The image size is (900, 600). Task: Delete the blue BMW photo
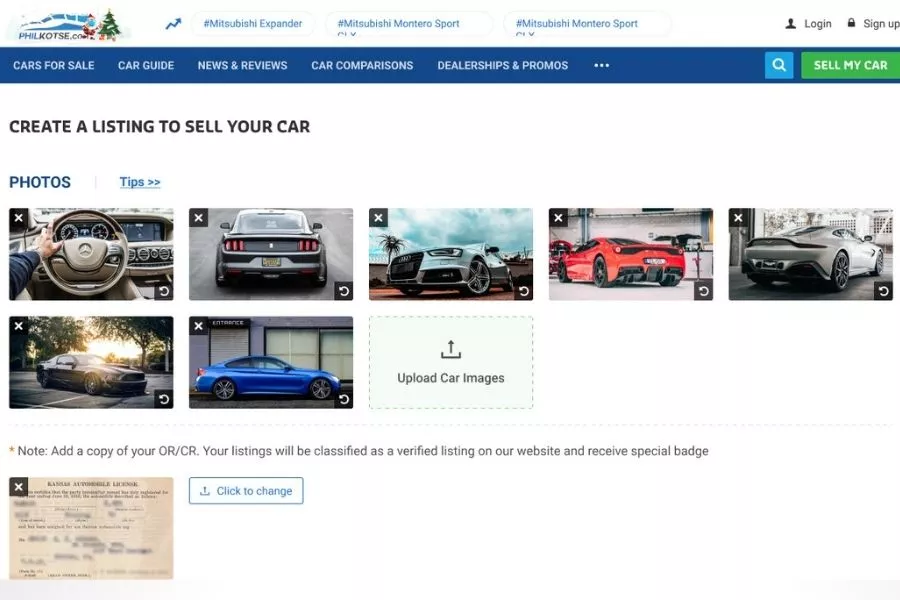(x=197, y=325)
